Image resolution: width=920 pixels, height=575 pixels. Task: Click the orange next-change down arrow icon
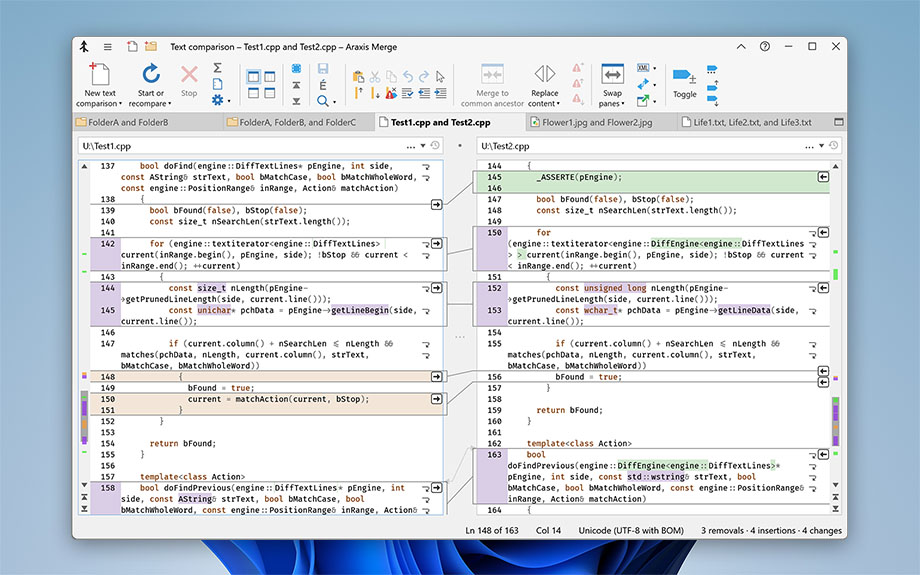tap(375, 93)
